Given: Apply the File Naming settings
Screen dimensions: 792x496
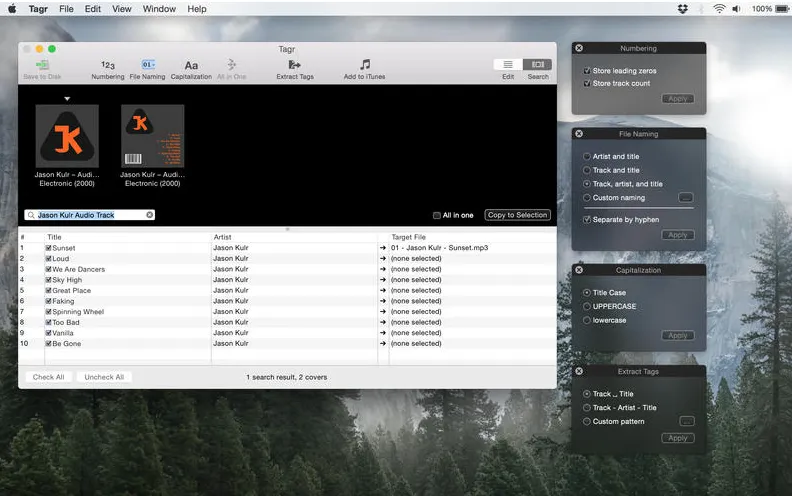Looking at the screenshot, I should click(677, 235).
